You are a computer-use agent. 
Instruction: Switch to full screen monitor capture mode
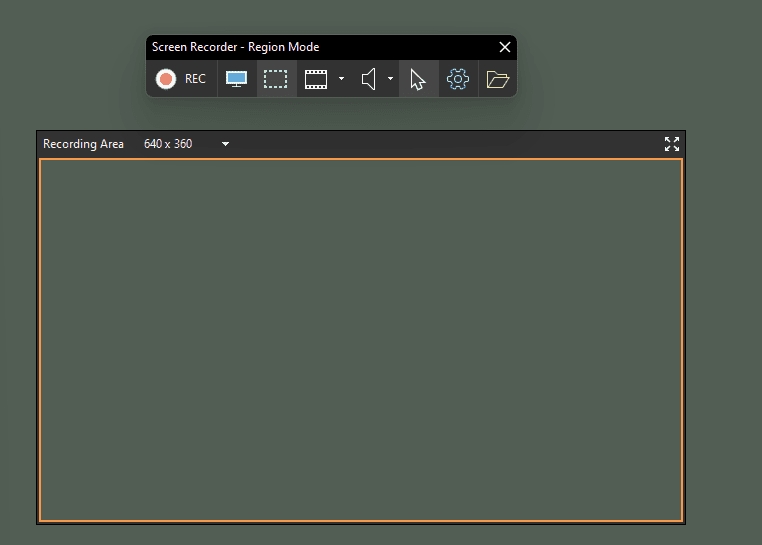pos(237,79)
